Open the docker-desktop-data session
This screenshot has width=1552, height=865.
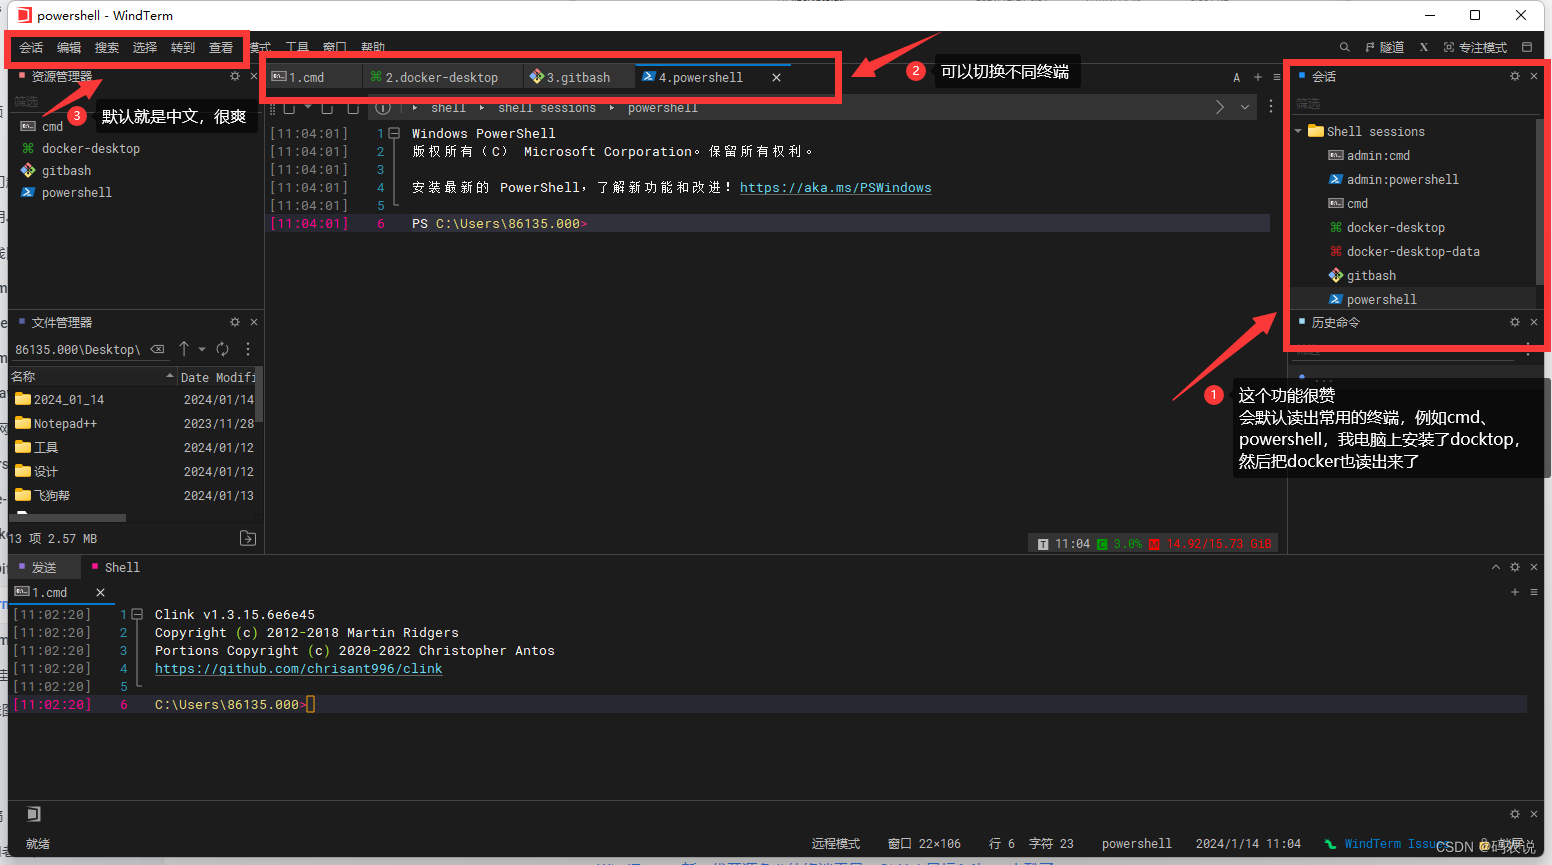[1413, 251]
